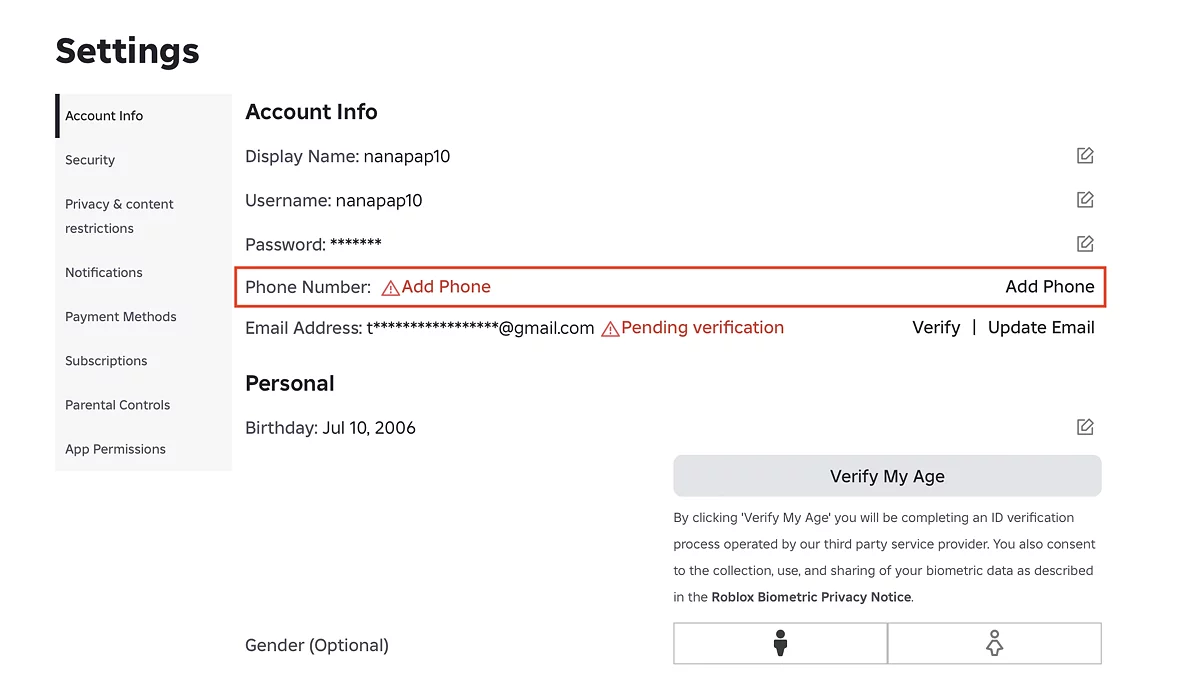Click the Verify My Age button
Viewport: 1200px width, 675px height.
coord(887,476)
